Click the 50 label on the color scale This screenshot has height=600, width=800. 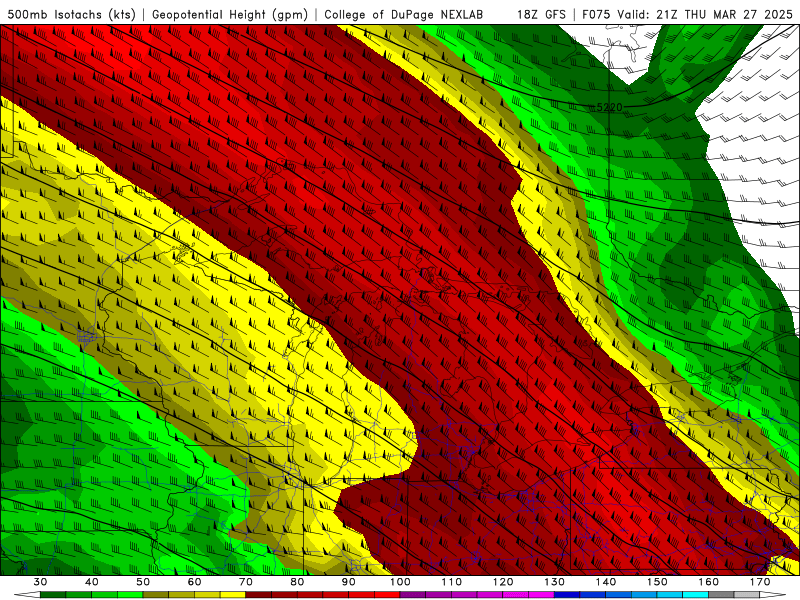(x=143, y=582)
